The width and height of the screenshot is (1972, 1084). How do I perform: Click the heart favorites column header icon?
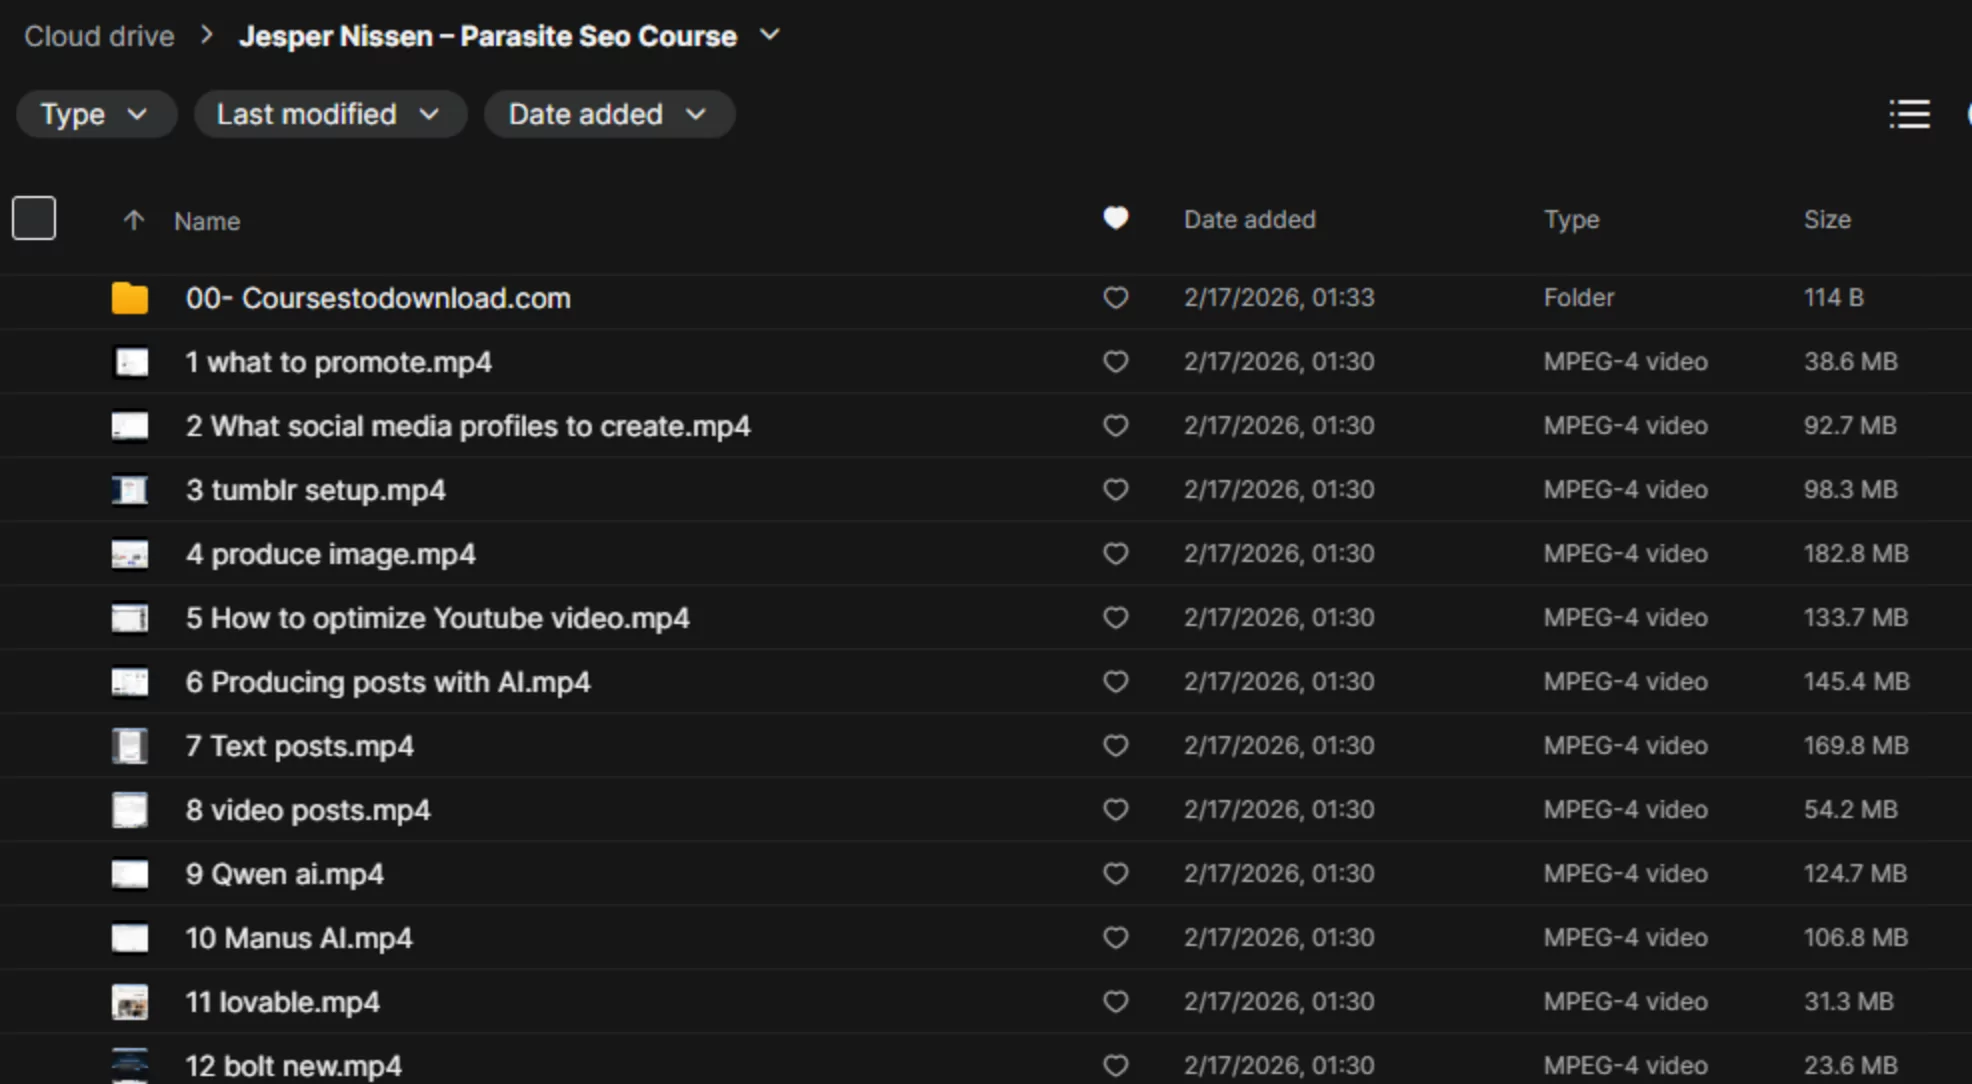click(x=1116, y=218)
